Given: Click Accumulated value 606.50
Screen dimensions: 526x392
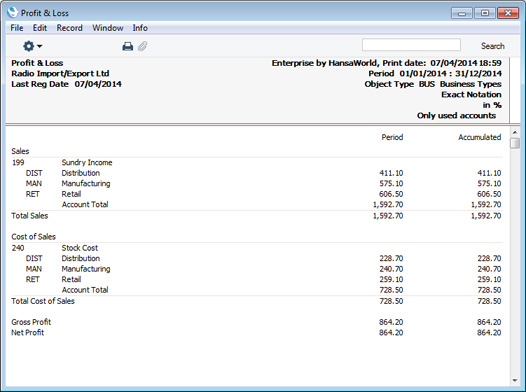Looking at the screenshot, I should (489, 194).
